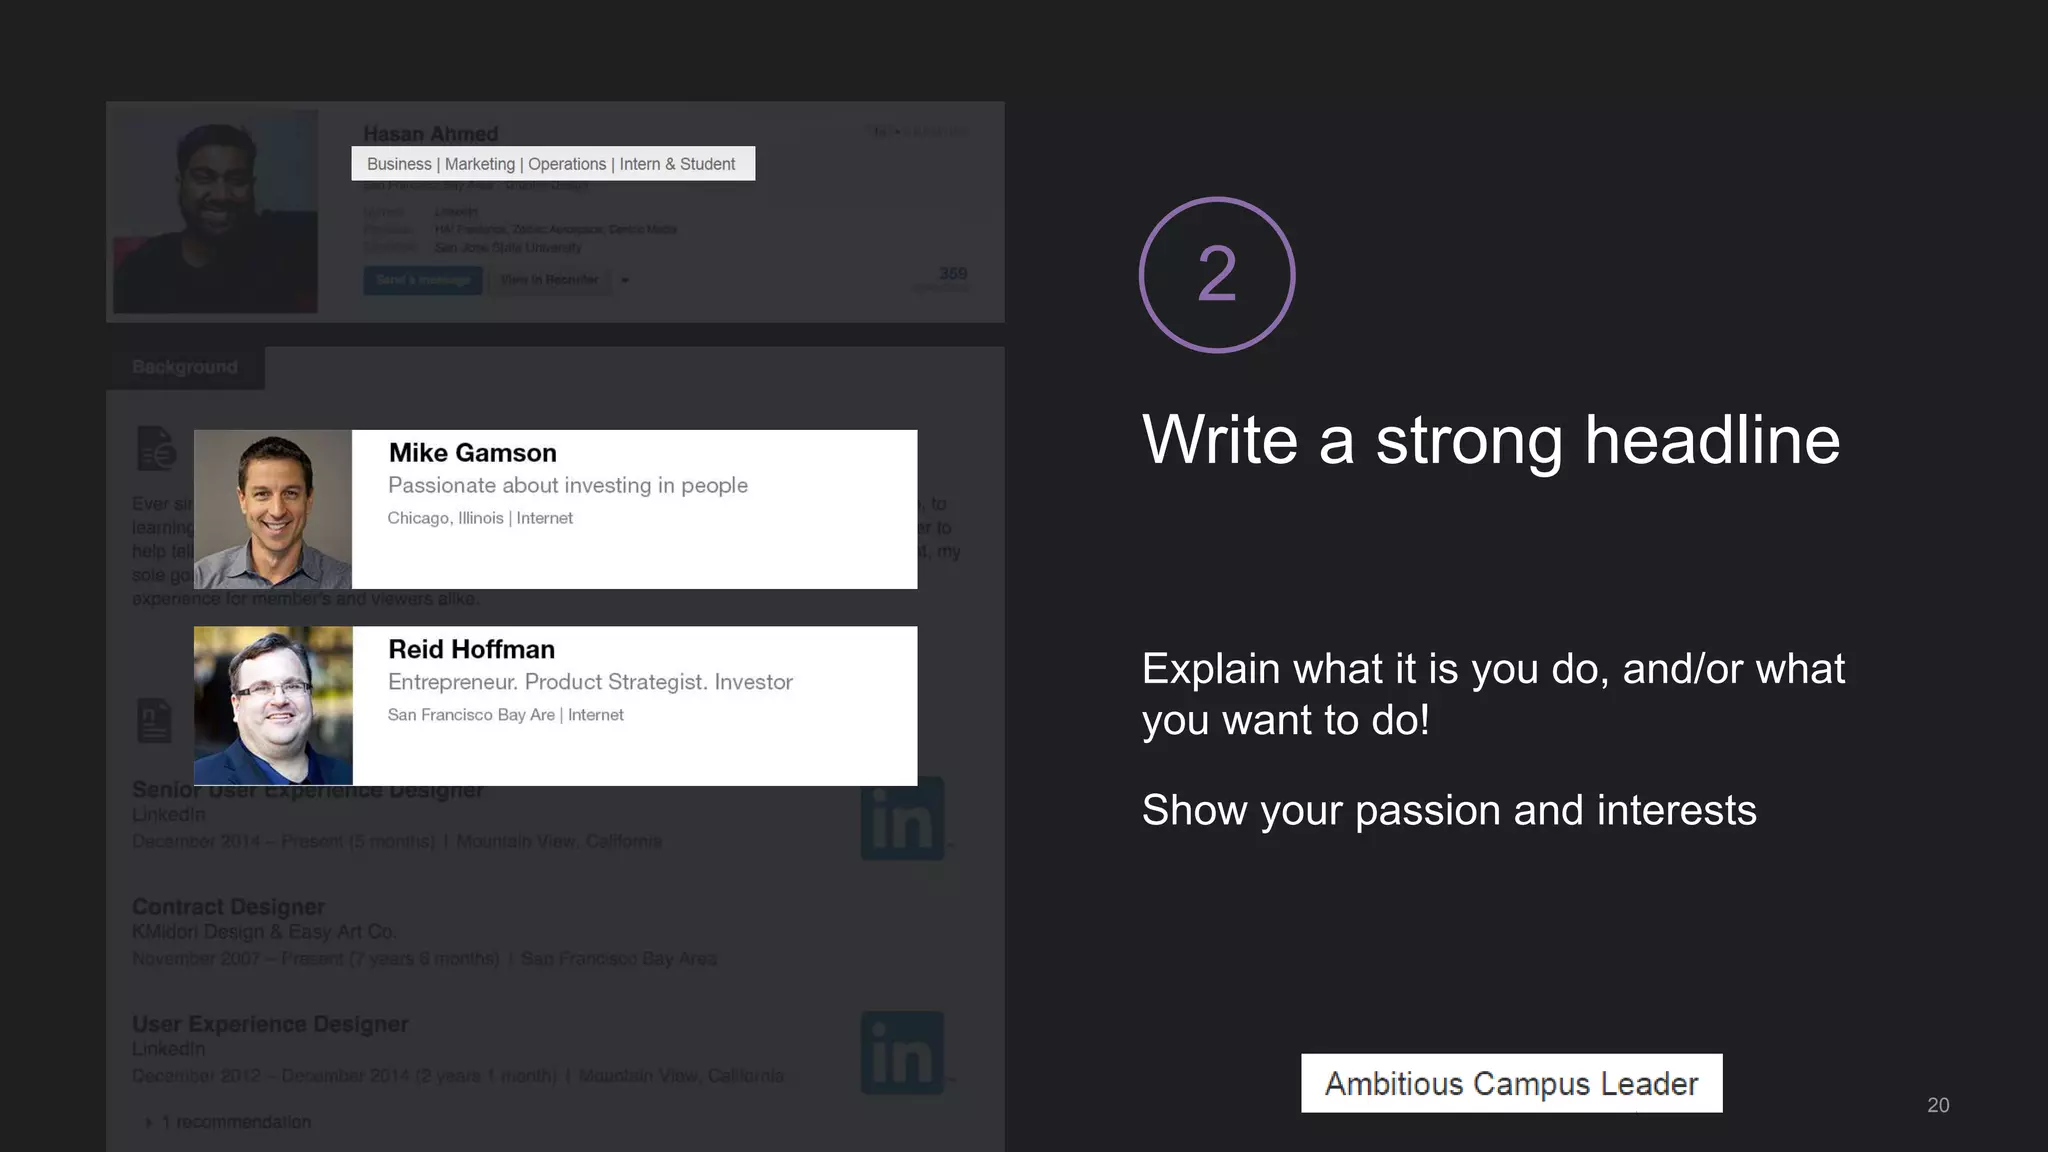
Task: Click Hasan Ahmed's profile photo
Action: tap(215, 212)
